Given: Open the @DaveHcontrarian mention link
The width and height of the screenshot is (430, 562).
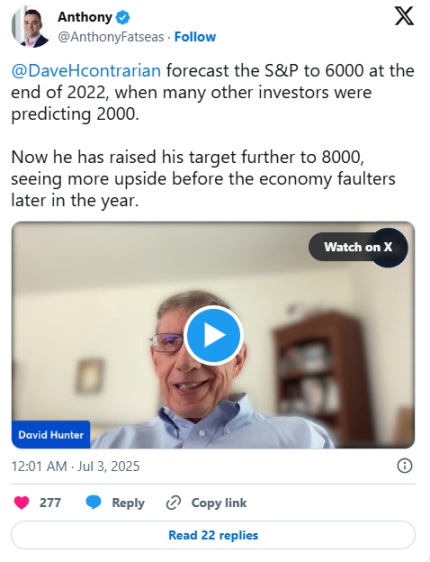Looking at the screenshot, I should click(86, 71).
